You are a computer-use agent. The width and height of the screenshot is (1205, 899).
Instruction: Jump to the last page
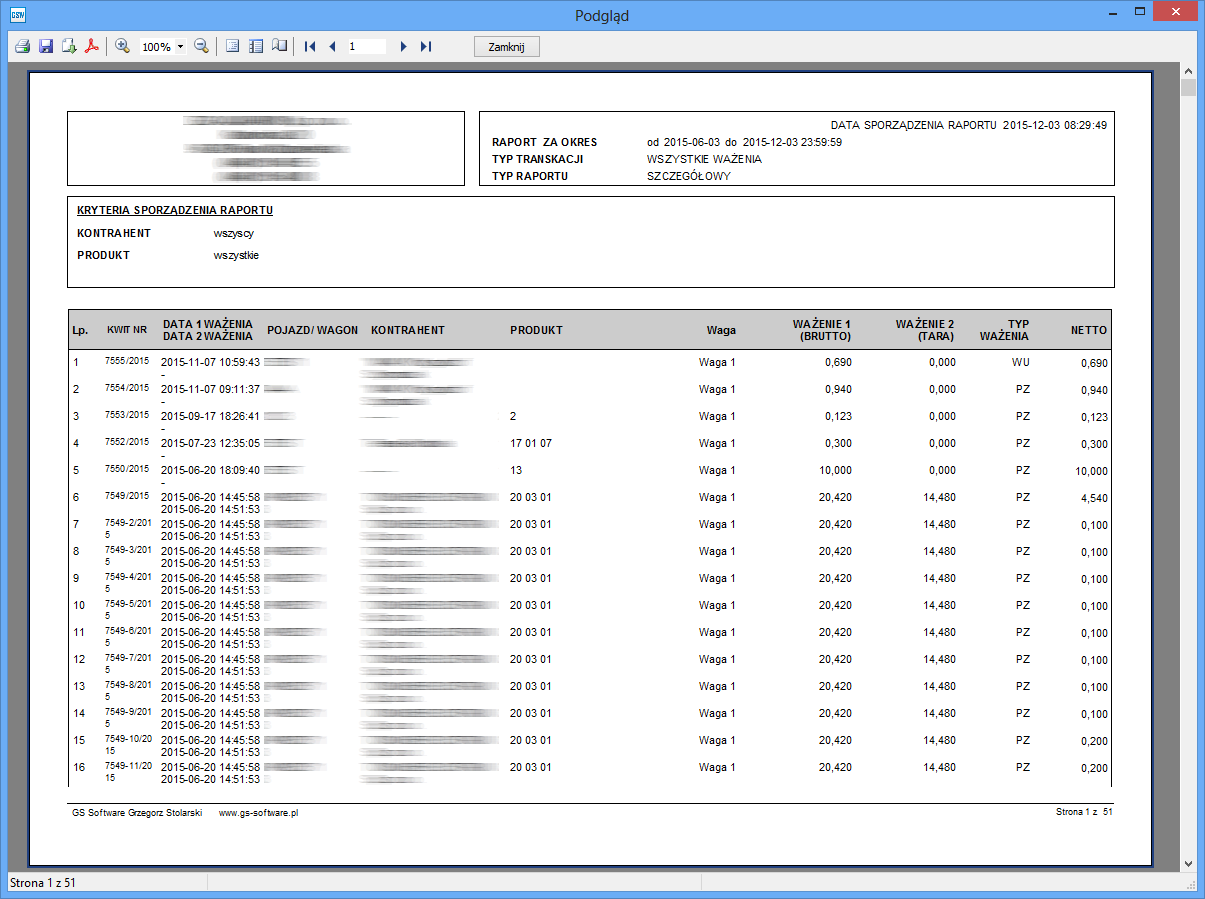click(x=426, y=46)
